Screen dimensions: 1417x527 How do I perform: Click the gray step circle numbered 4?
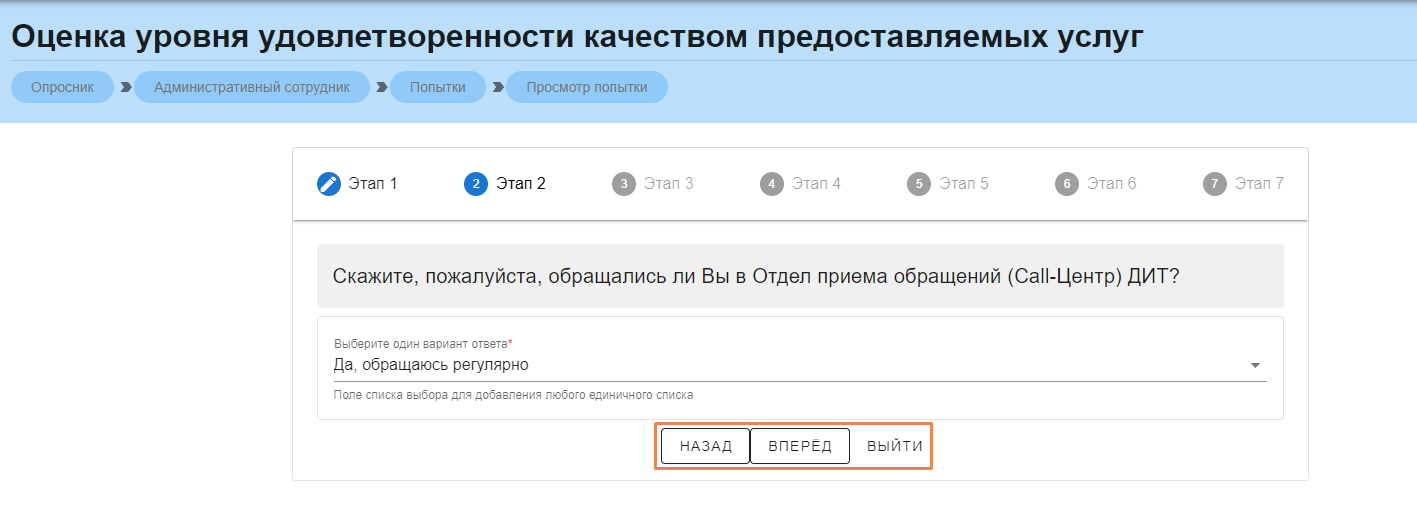771,184
